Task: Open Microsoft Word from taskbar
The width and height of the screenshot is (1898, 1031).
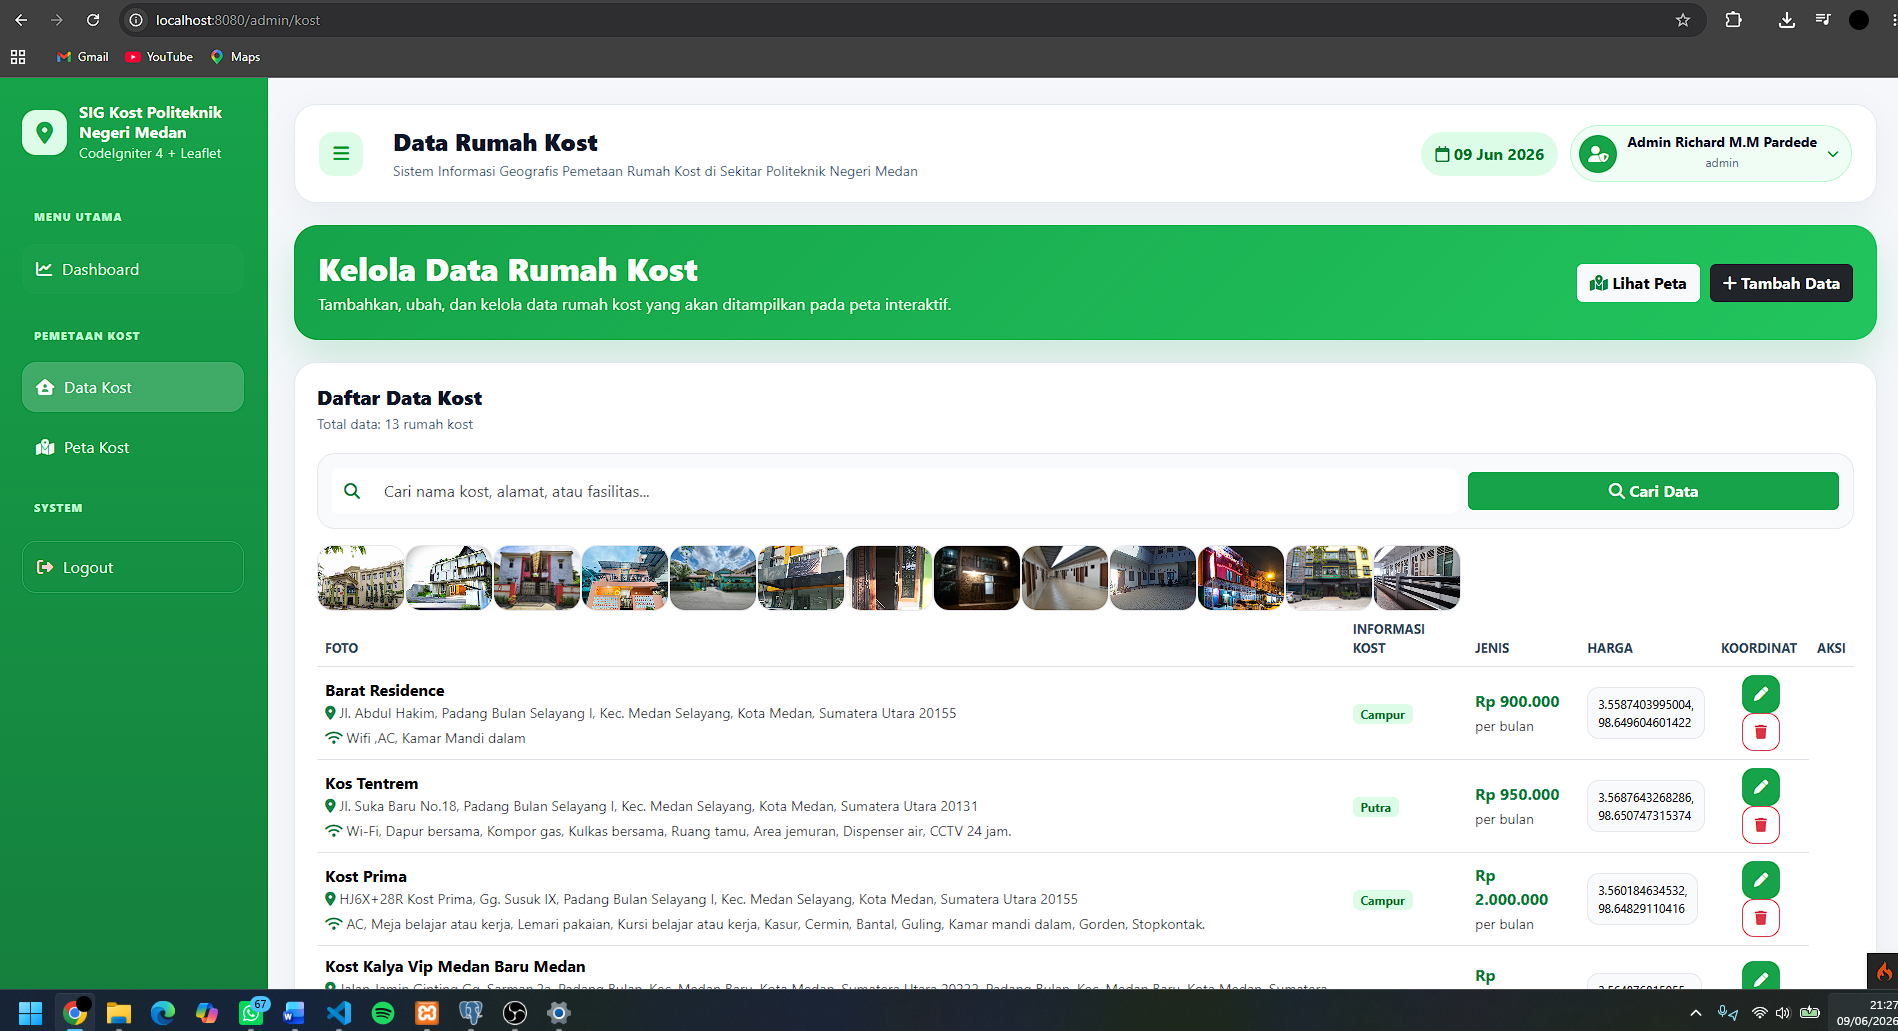Action: click(294, 1013)
